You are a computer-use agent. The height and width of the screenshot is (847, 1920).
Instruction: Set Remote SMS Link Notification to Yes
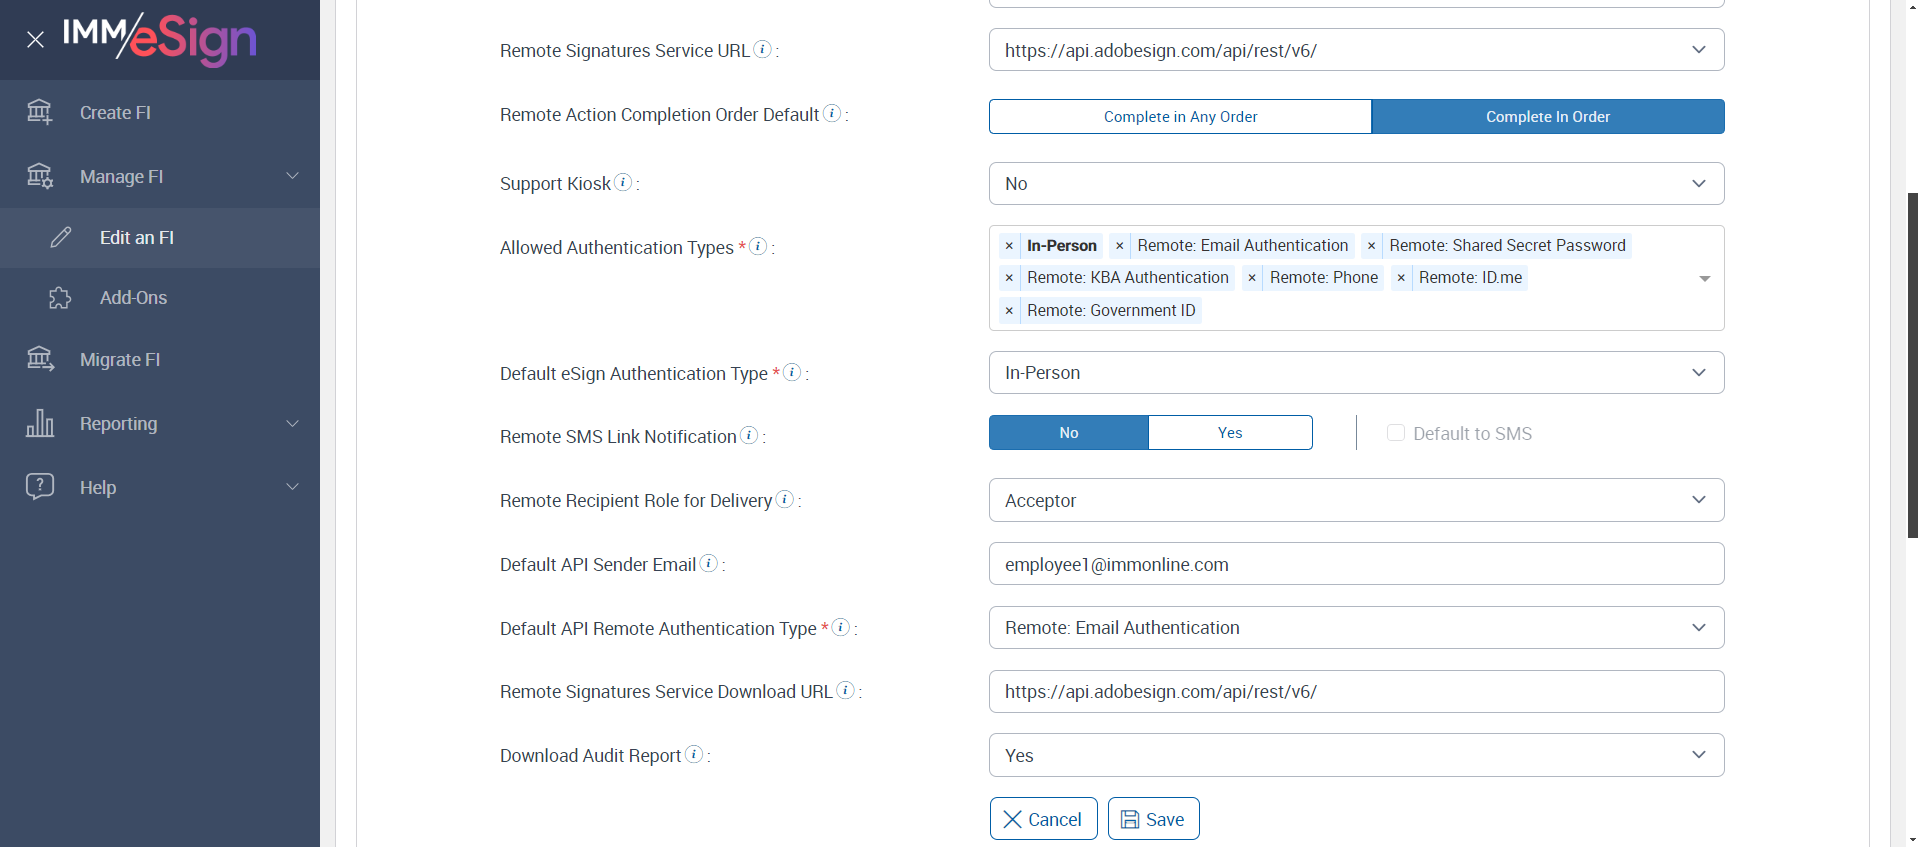coord(1230,433)
